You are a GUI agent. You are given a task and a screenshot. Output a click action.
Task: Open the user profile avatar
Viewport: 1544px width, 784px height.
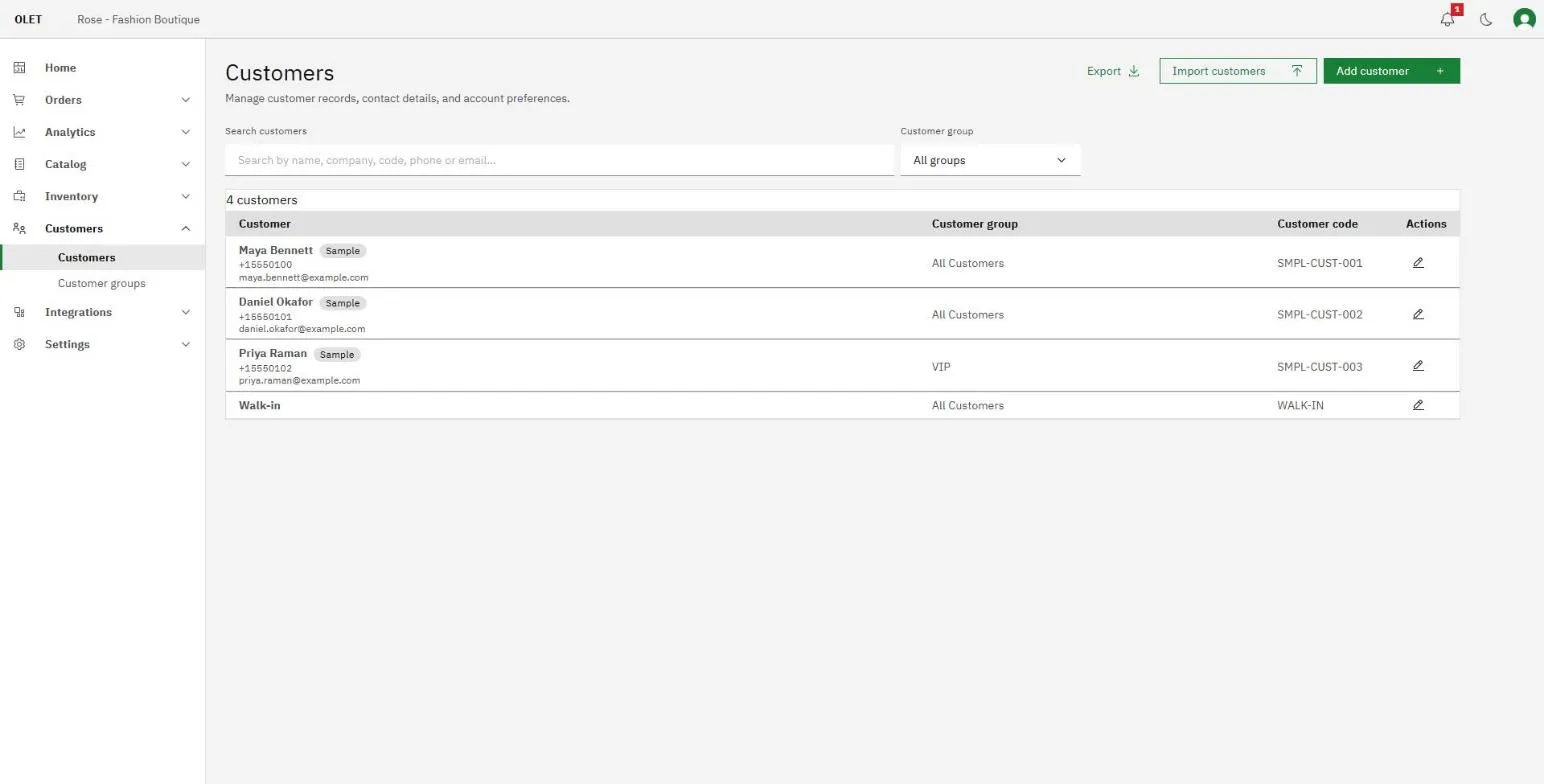click(1524, 19)
